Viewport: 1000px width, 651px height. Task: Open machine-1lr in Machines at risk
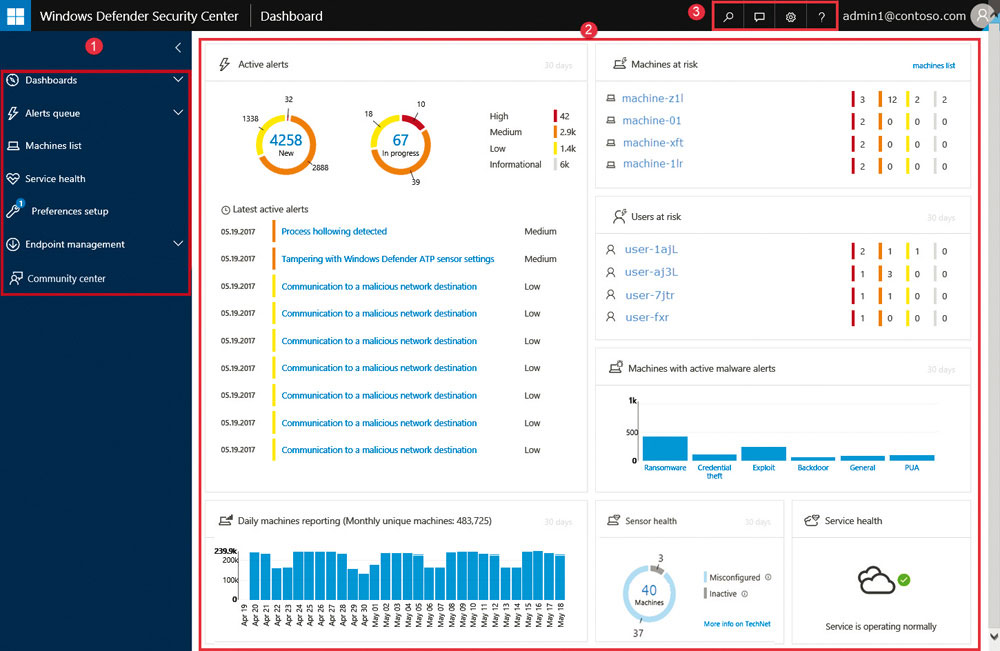click(652, 164)
